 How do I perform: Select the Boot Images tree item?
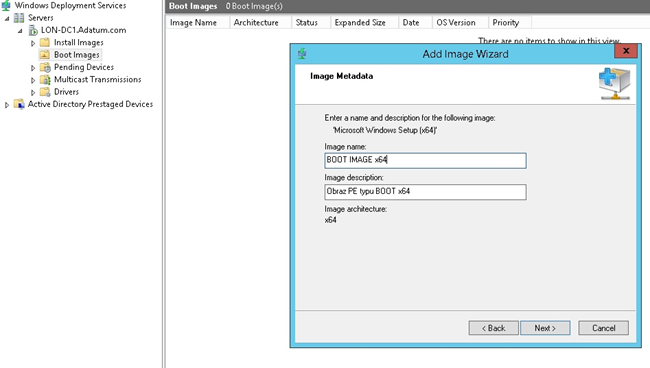77,55
